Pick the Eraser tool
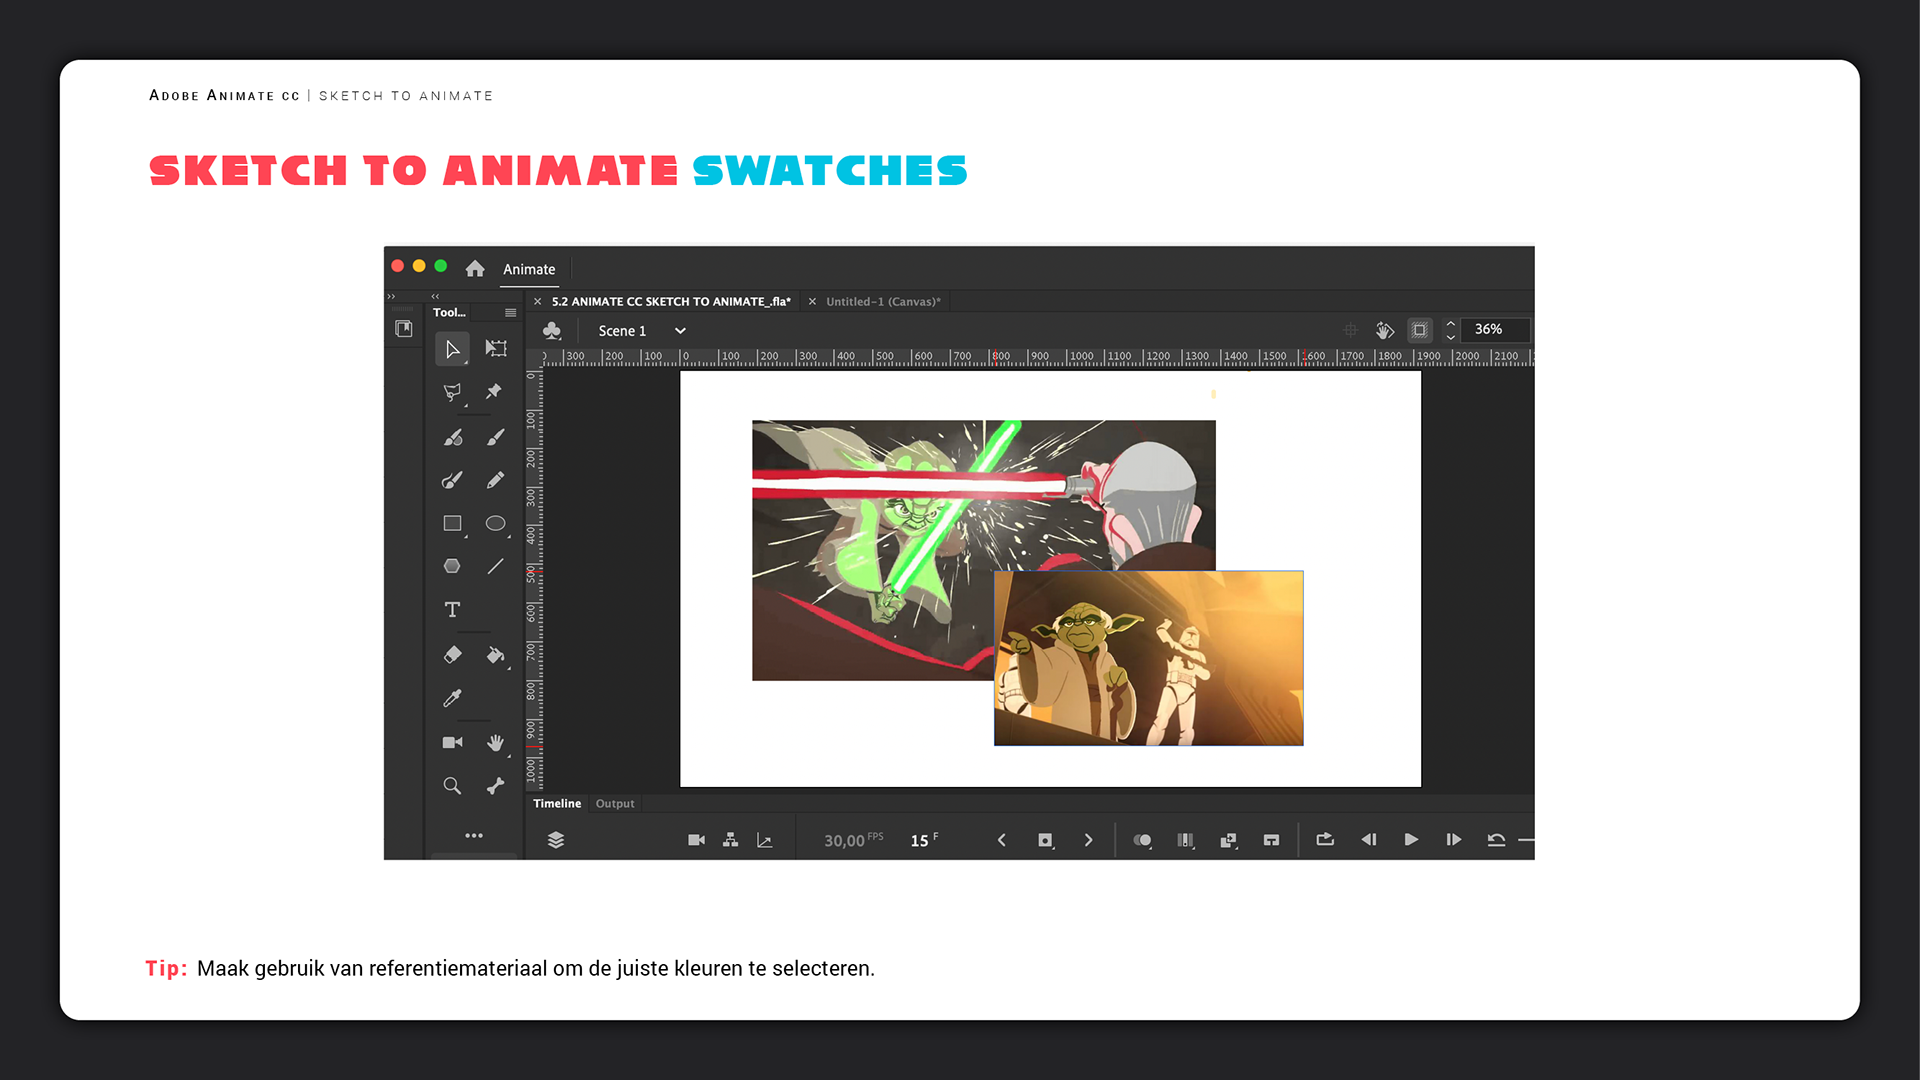Screen dimensions: 1920x1080 coord(452,655)
